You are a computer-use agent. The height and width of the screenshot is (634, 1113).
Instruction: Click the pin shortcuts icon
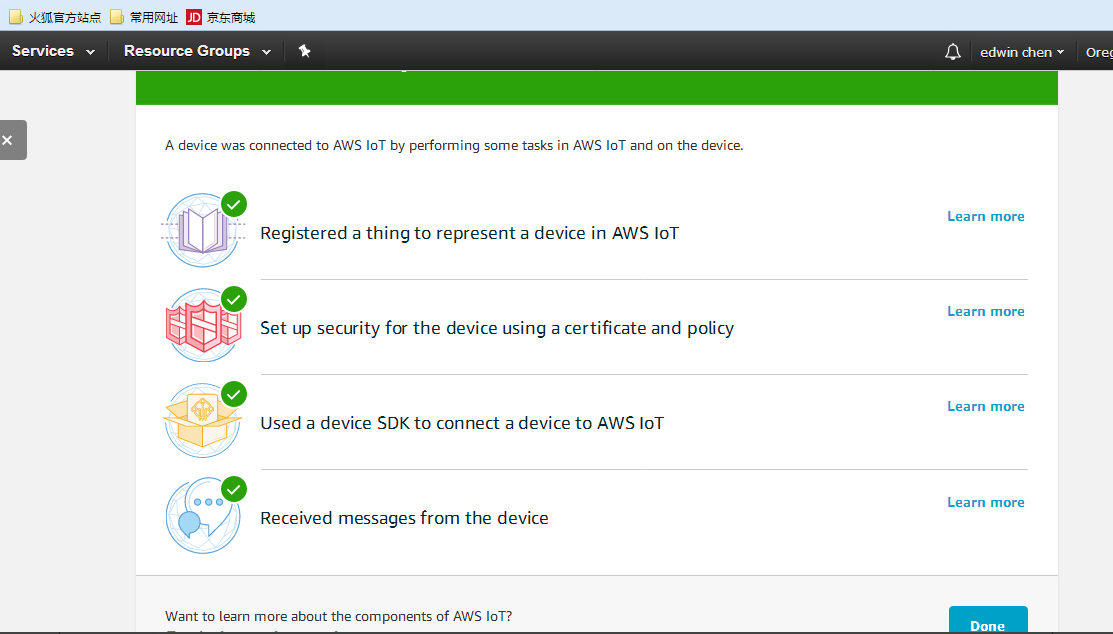coord(305,51)
